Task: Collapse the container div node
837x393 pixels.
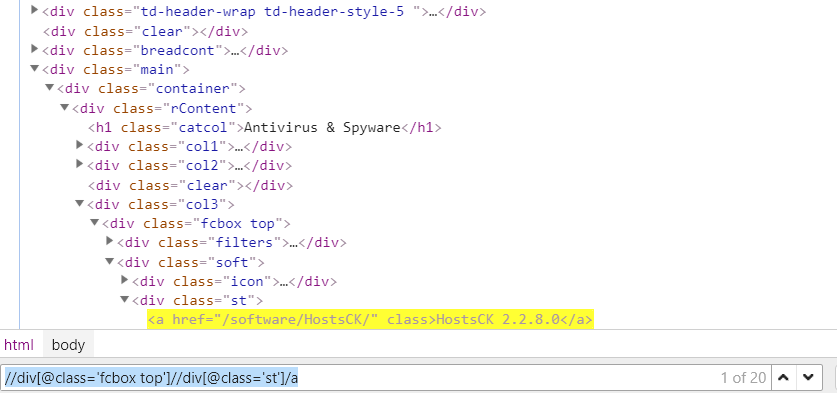Action: click(50, 87)
